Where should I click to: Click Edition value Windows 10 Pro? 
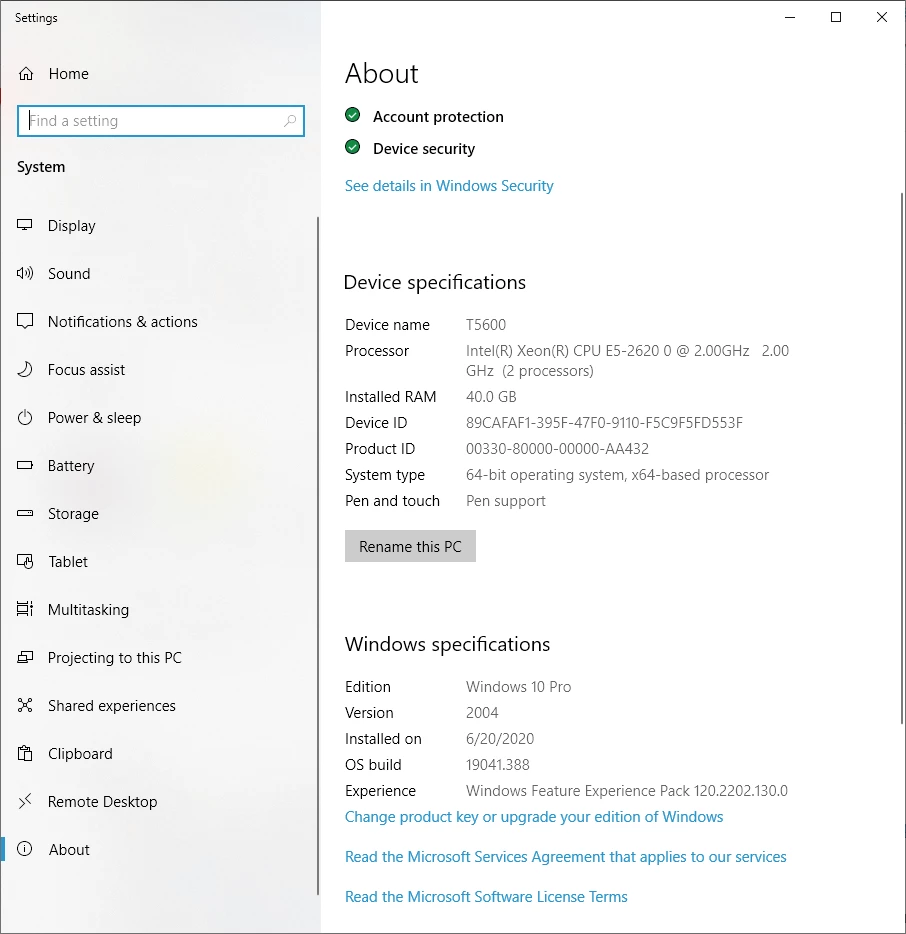click(x=518, y=687)
